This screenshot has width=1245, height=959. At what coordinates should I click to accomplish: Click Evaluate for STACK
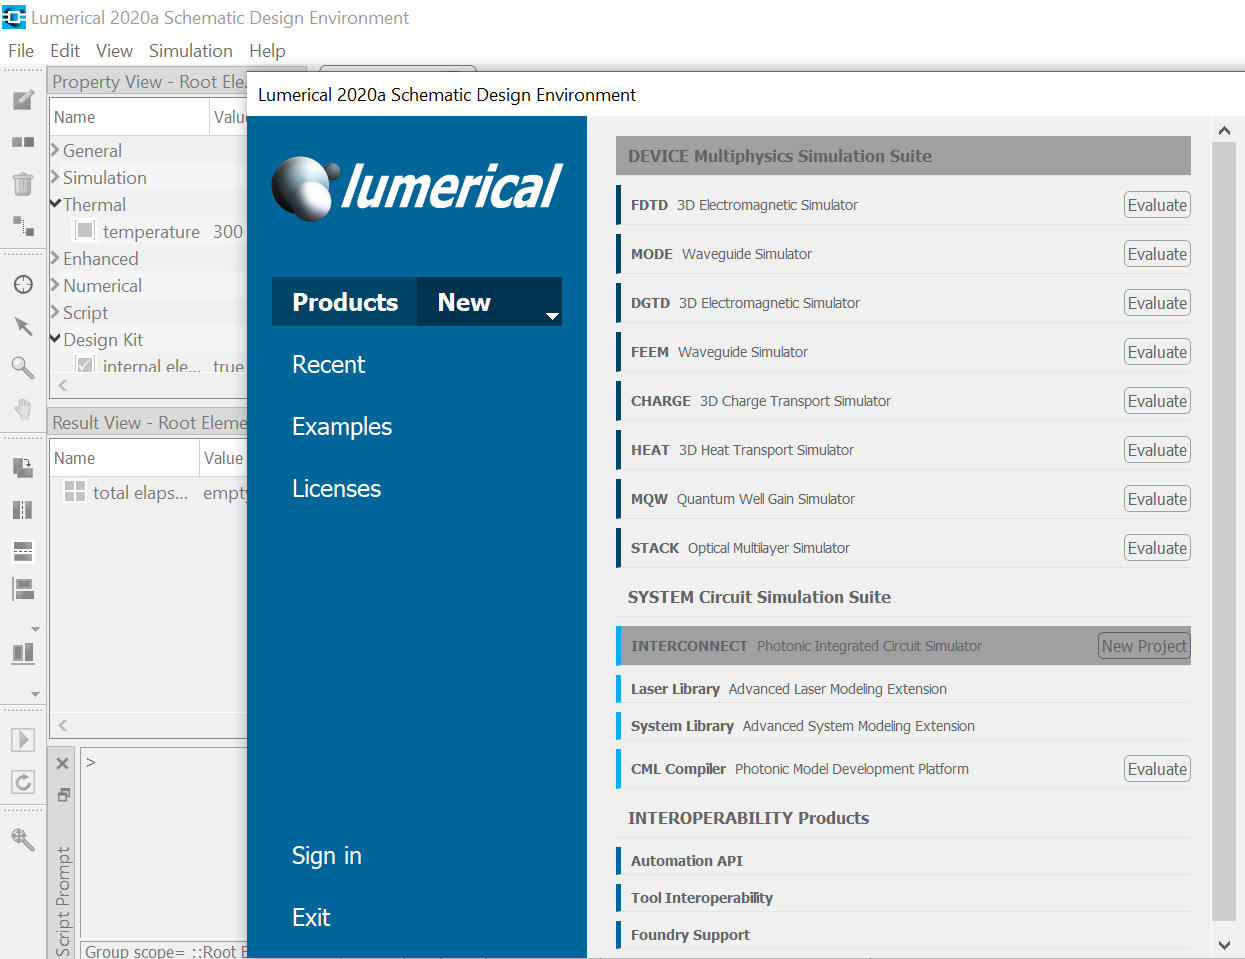pyautogui.click(x=1157, y=548)
